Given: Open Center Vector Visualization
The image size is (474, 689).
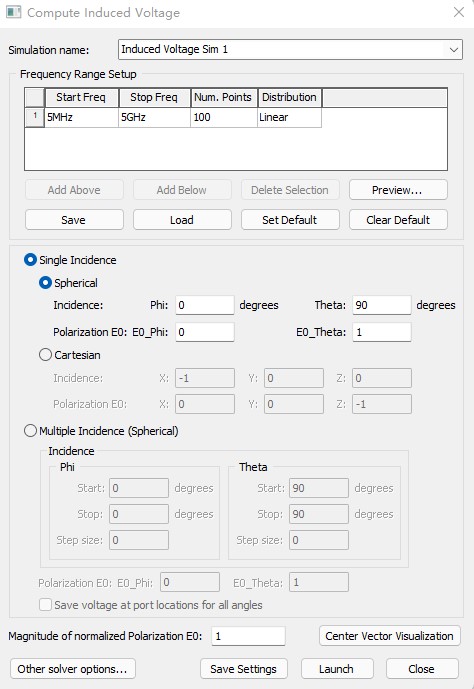Looking at the screenshot, I should [390, 636].
